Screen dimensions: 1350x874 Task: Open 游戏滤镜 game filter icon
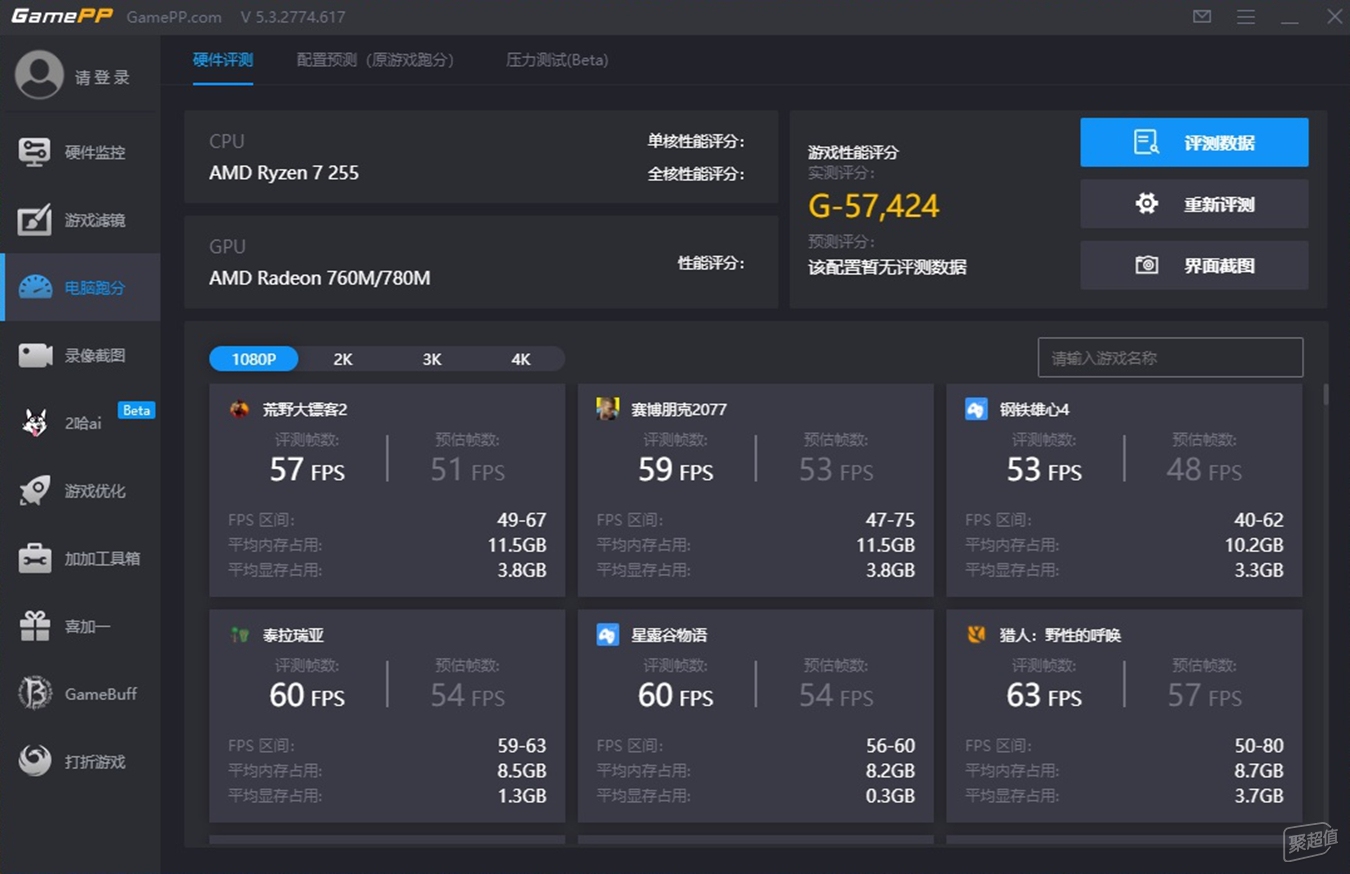34,220
